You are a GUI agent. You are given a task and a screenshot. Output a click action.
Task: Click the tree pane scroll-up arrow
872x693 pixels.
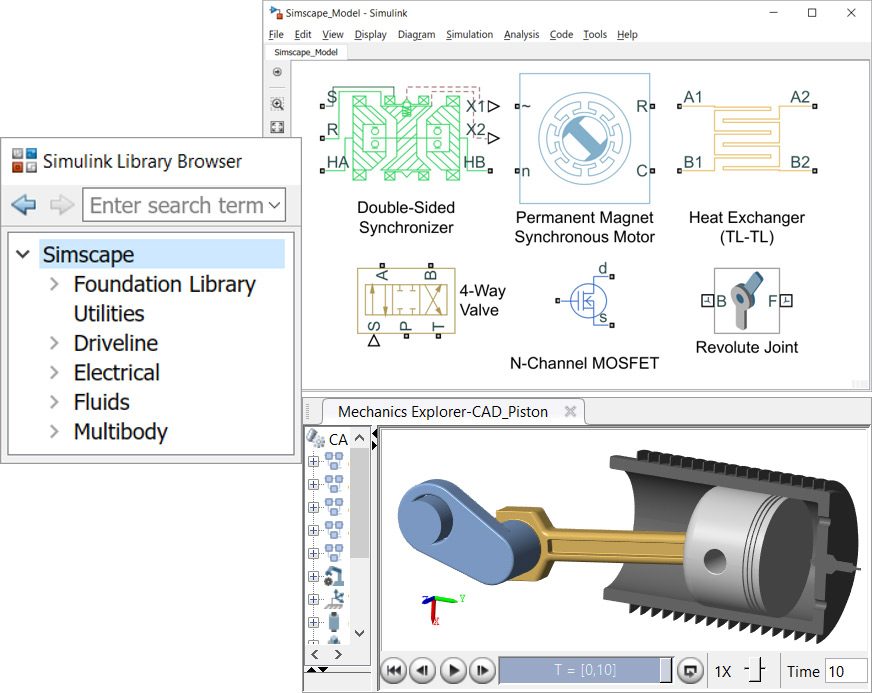(x=359, y=438)
